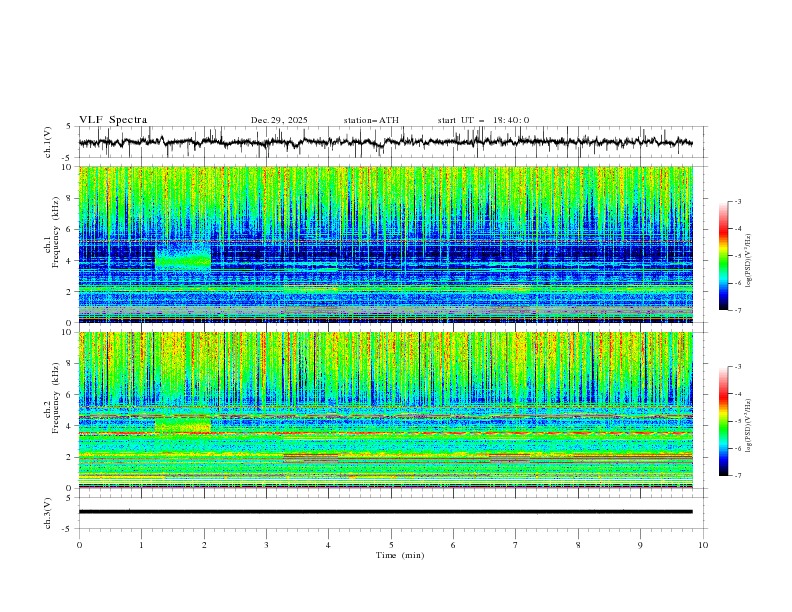Screen dimensions: 792x612
Task: Click the ch.3 flat black waveform line
Action: [385, 512]
